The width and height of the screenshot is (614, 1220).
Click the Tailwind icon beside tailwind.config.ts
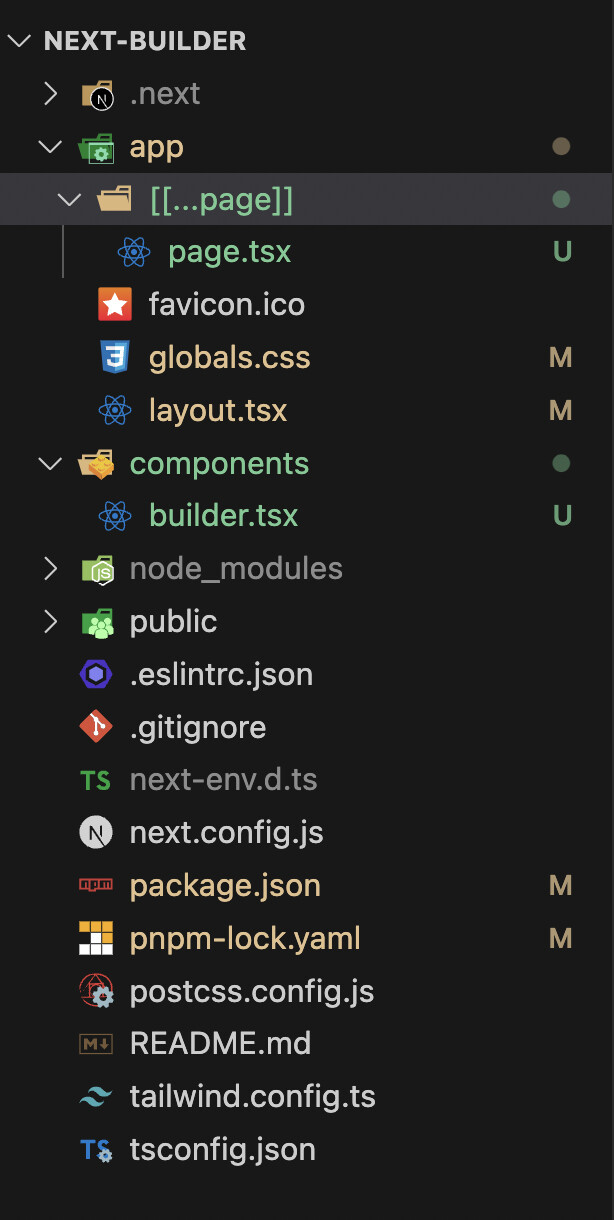point(96,1097)
